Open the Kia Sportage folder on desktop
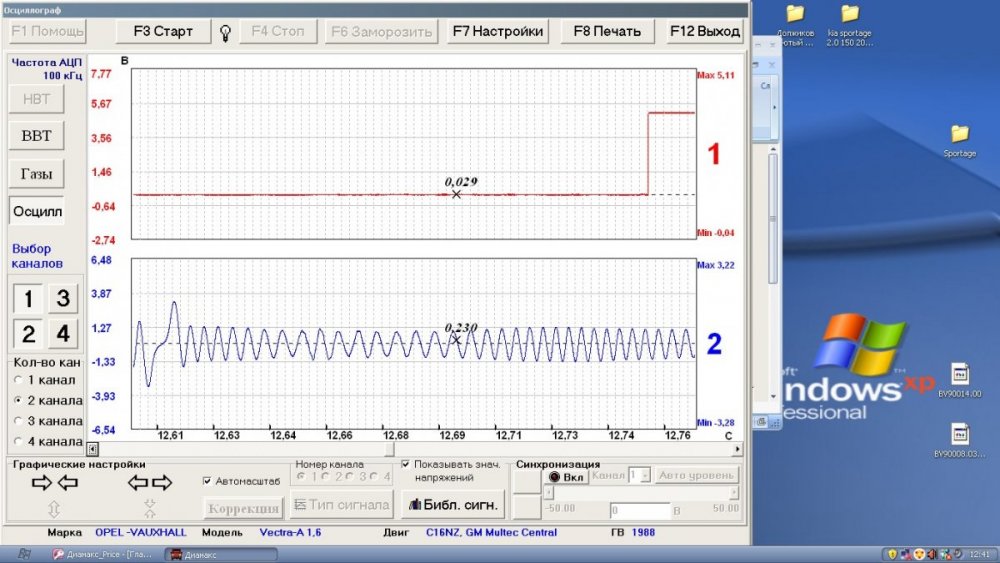This screenshot has width=1000, height=563. [849, 21]
